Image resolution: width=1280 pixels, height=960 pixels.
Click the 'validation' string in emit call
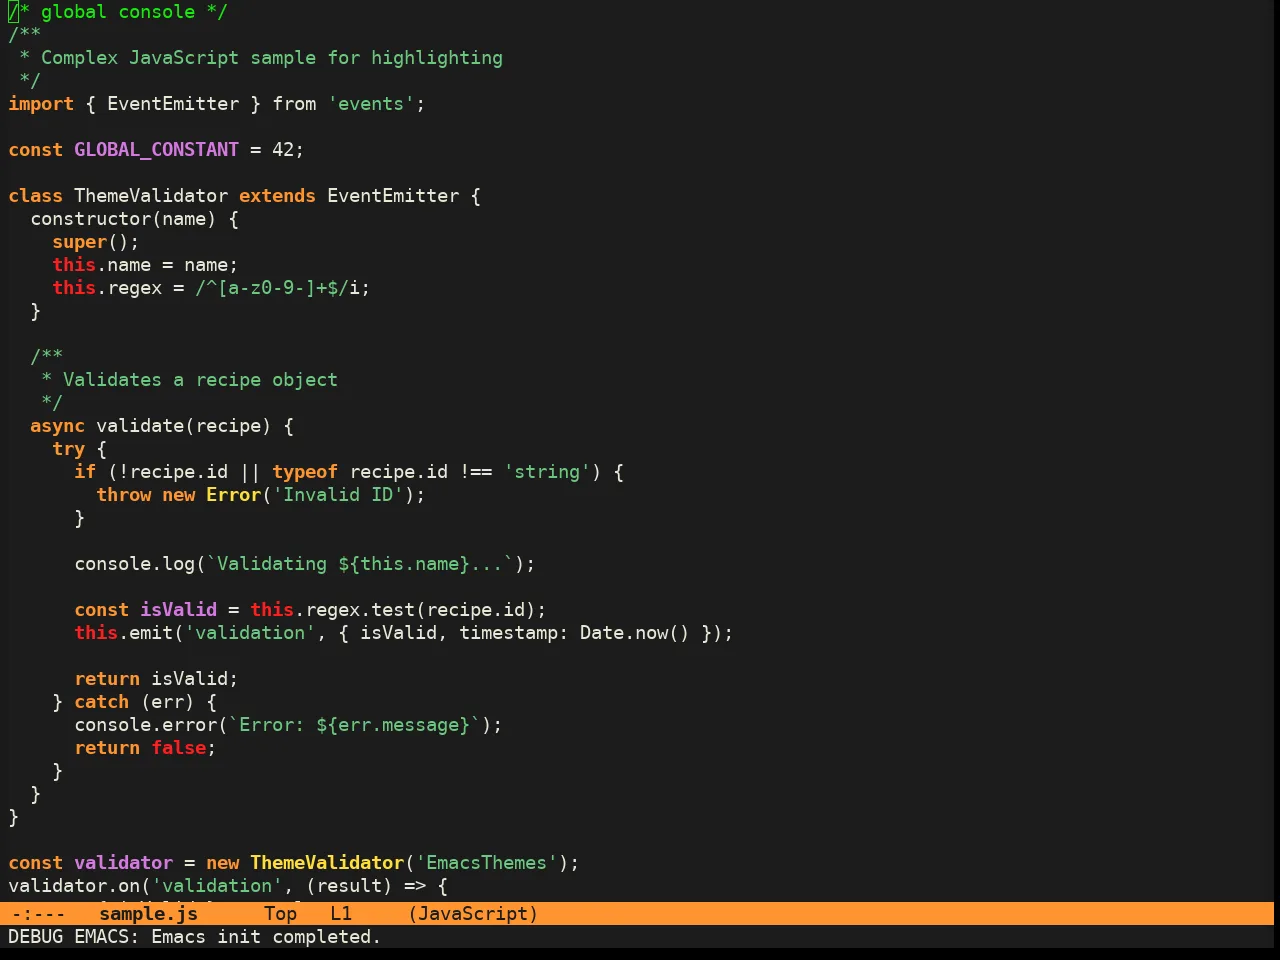[x=250, y=633]
